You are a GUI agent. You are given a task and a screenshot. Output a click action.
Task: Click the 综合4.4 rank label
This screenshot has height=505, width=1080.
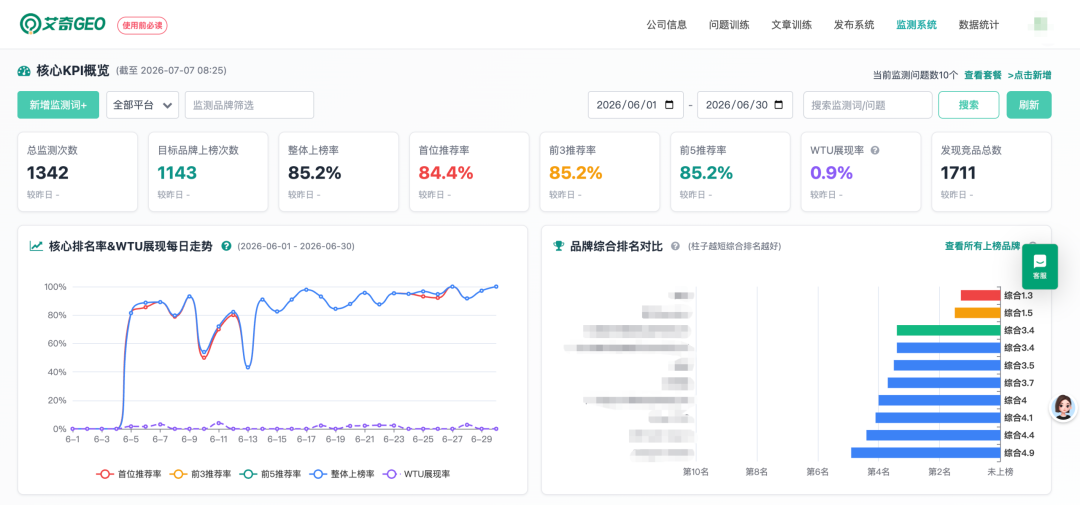(1019, 435)
